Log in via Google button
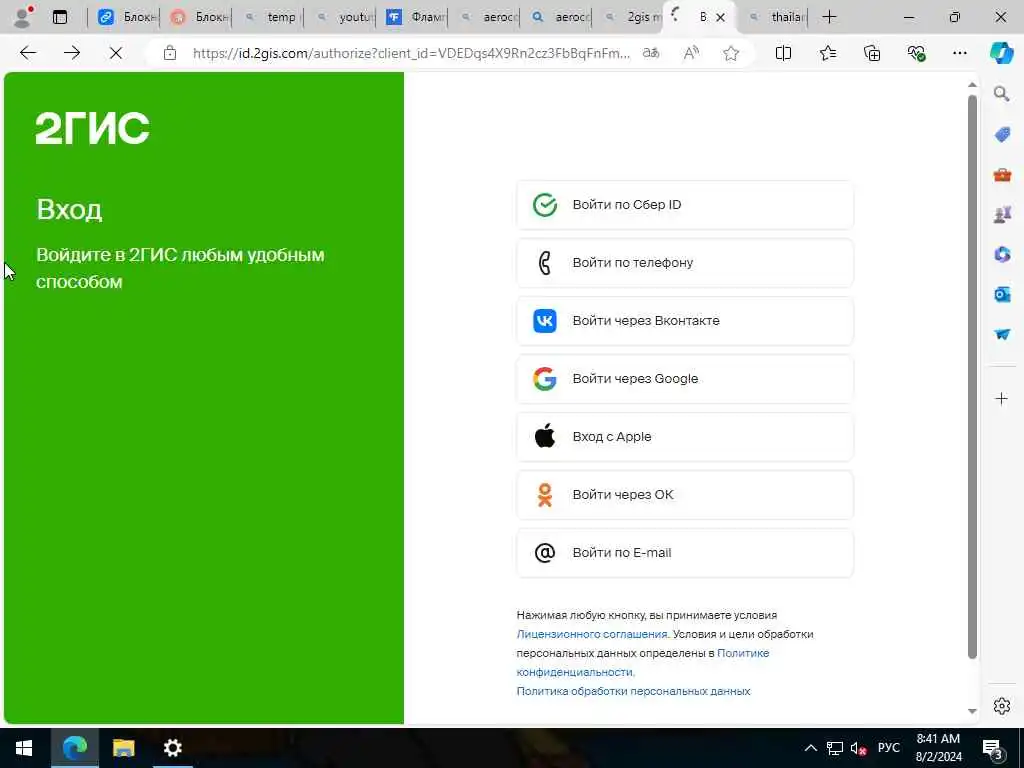1024x768 pixels. pos(684,379)
